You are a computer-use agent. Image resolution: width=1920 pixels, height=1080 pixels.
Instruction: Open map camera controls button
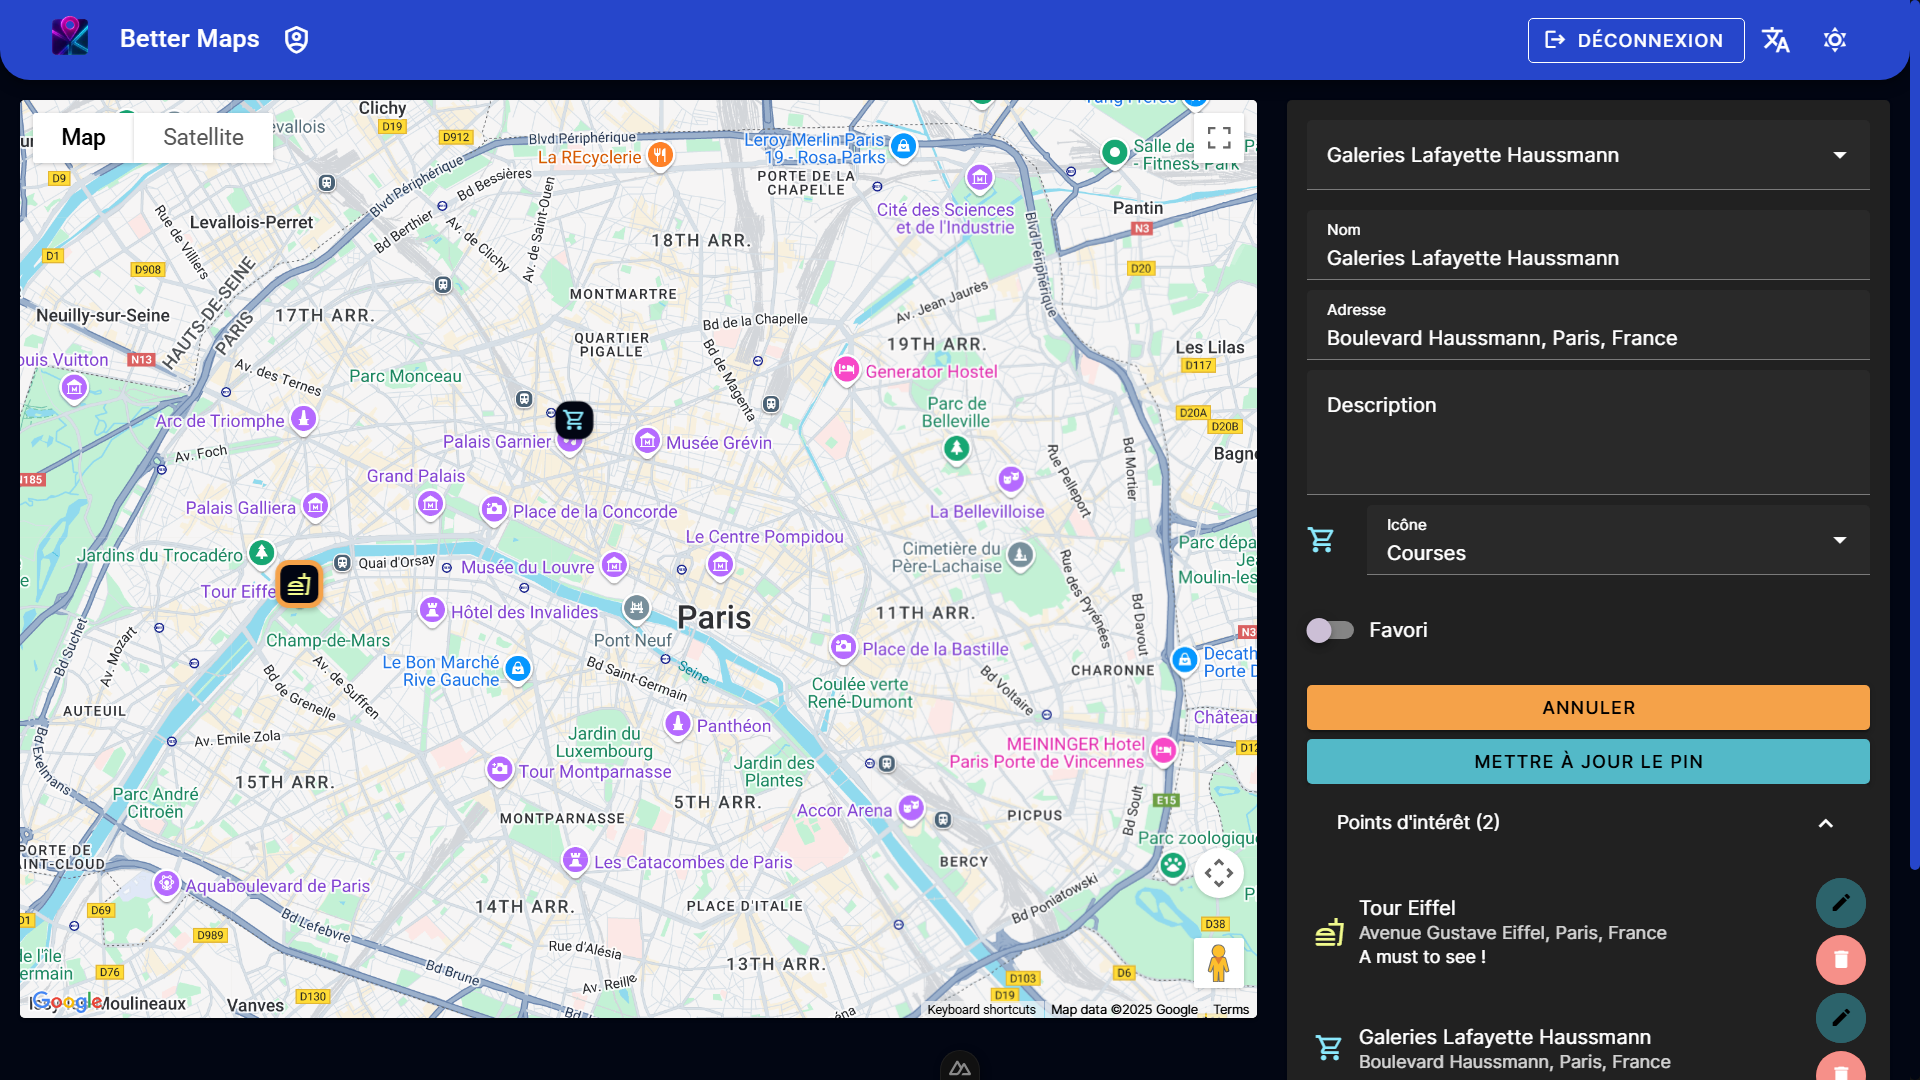pyautogui.click(x=1218, y=873)
